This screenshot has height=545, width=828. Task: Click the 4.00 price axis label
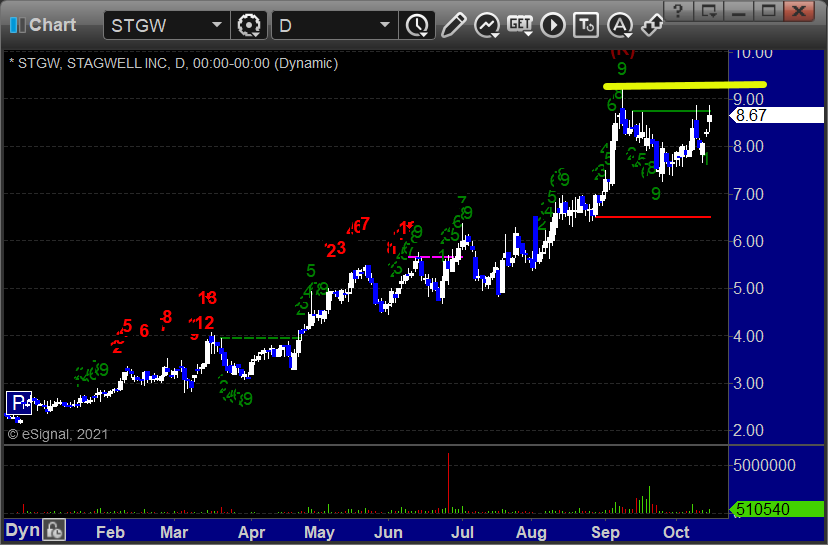pos(748,336)
